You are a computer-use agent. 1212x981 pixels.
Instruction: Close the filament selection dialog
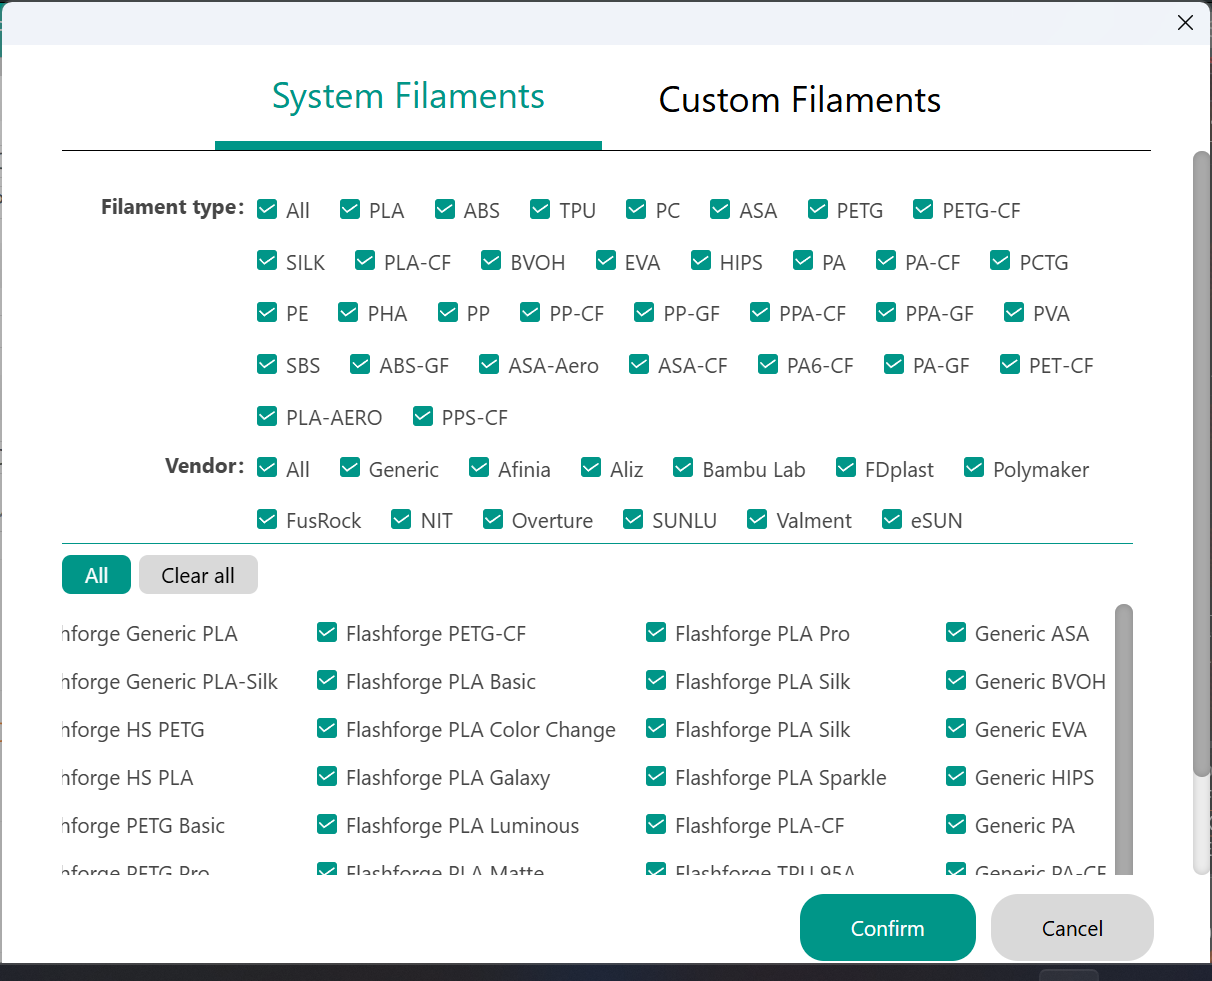point(1185,22)
